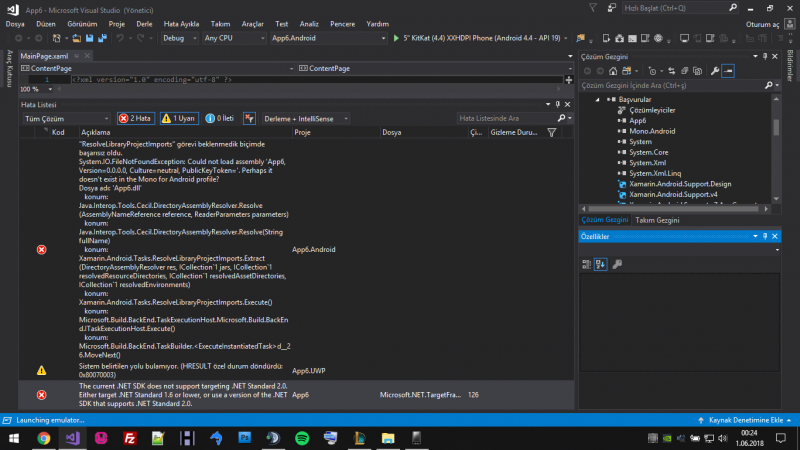Click Oturum aç sign-in link

(x=762, y=24)
